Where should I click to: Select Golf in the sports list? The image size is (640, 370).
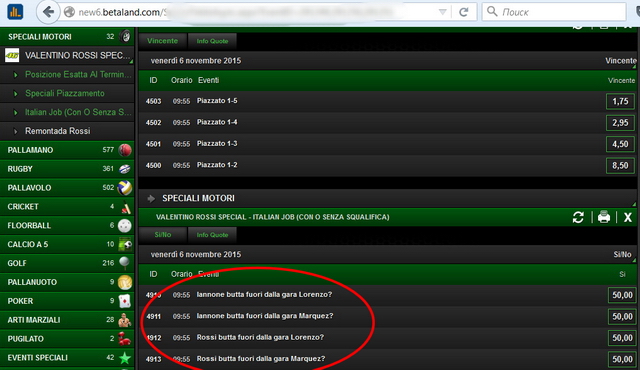coord(67,263)
